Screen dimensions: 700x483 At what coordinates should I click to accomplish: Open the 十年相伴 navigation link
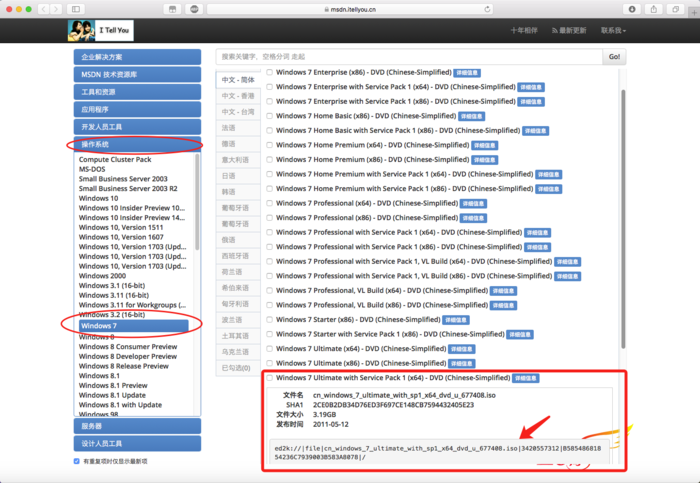point(524,30)
